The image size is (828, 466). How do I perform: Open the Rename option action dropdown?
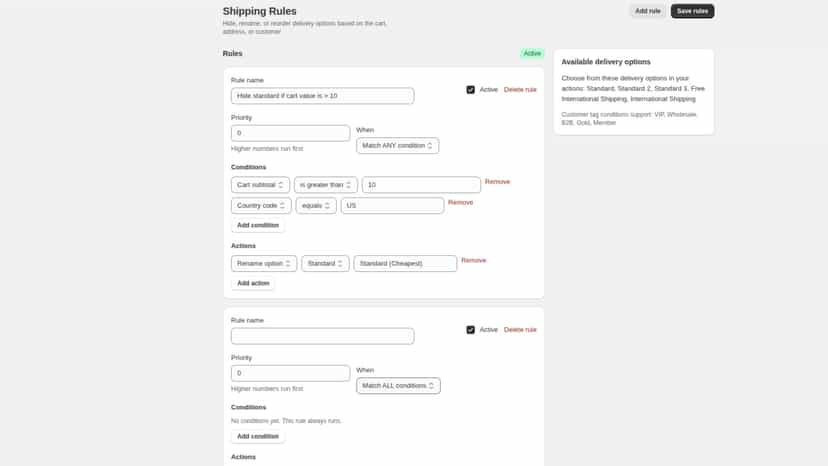point(264,263)
